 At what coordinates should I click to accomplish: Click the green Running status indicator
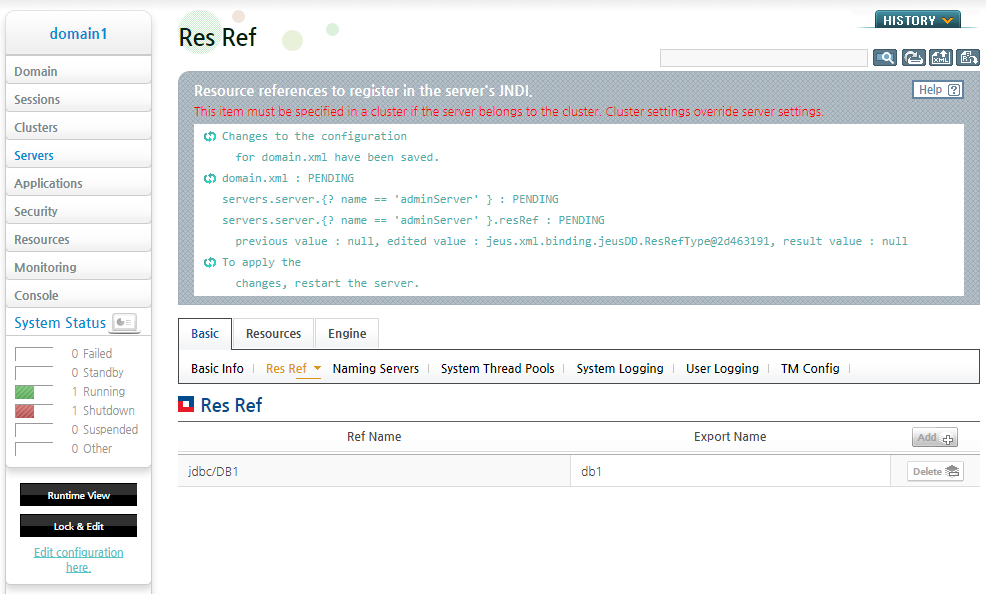25,393
